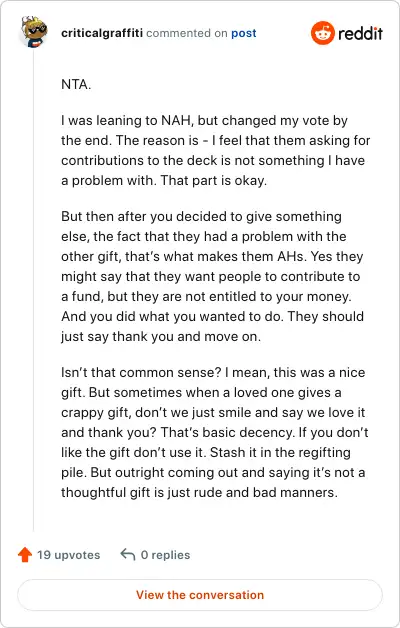Viewport: 400px width, 628px height.
Task: Click the line 'Stash it in the regifting'
Action: (x=280, y=453)
